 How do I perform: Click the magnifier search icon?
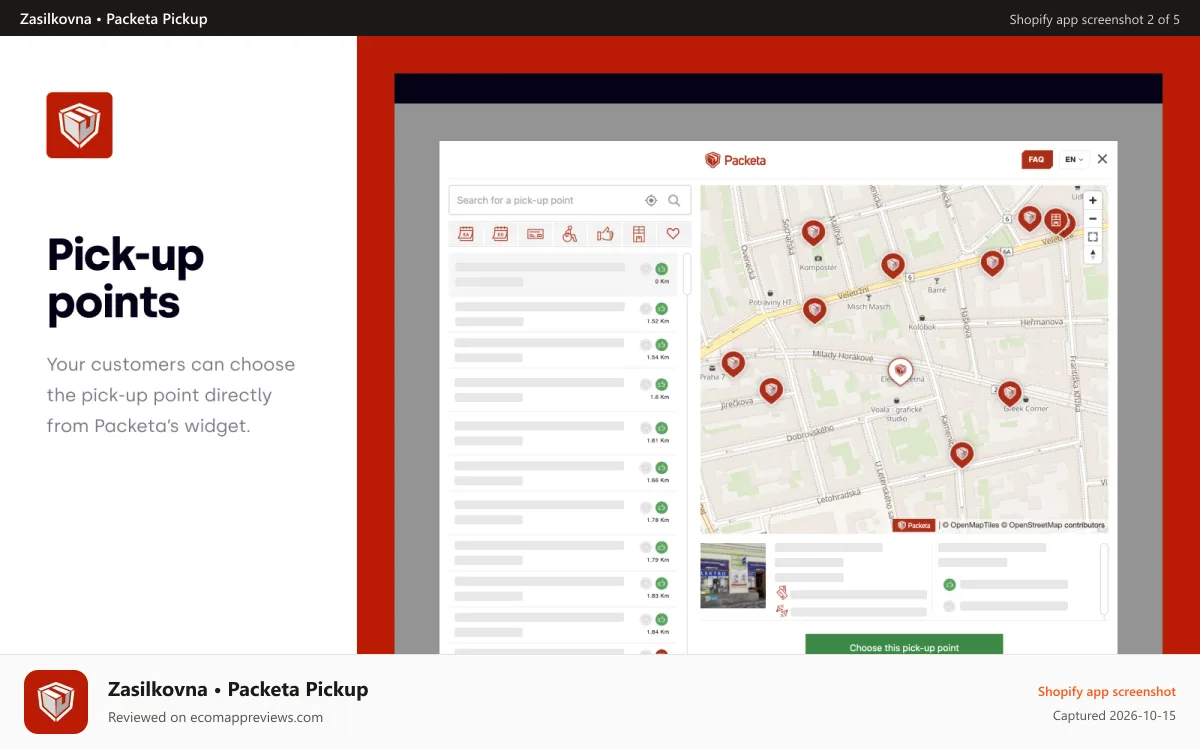[x=674, y=200]
